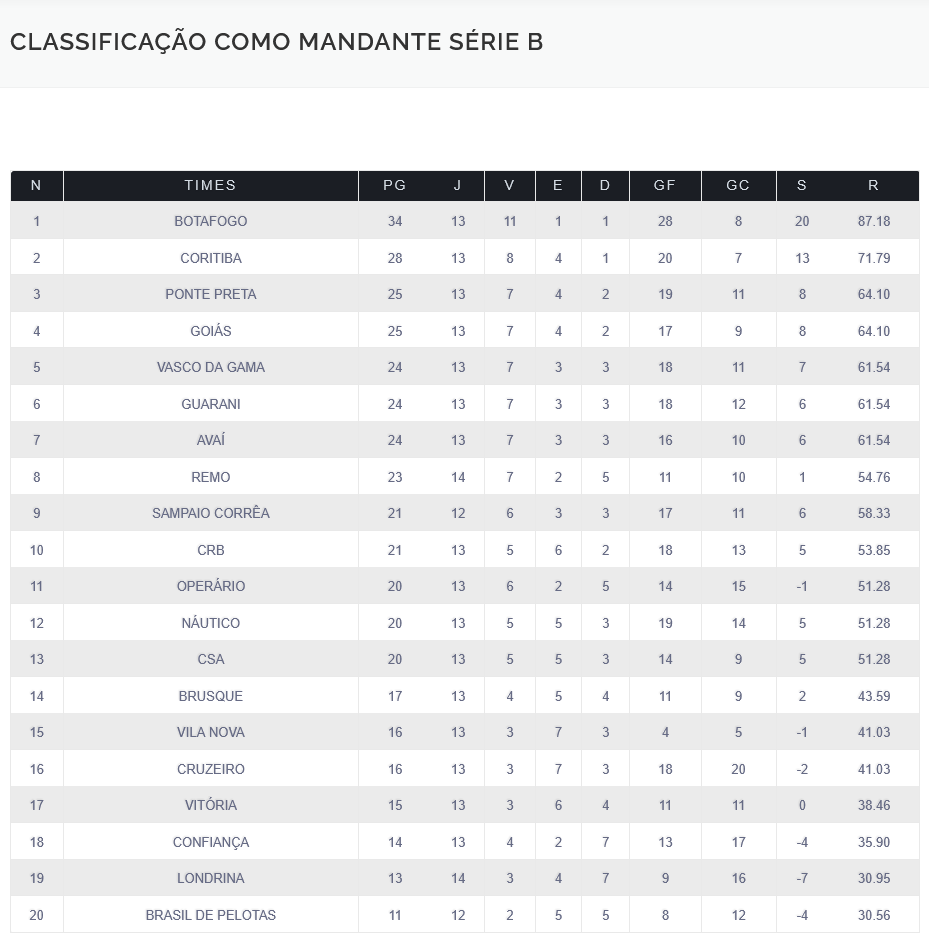This screenshot has width=929, height=943.
Task: Click the R column header
Action: (x=873, y=185)
